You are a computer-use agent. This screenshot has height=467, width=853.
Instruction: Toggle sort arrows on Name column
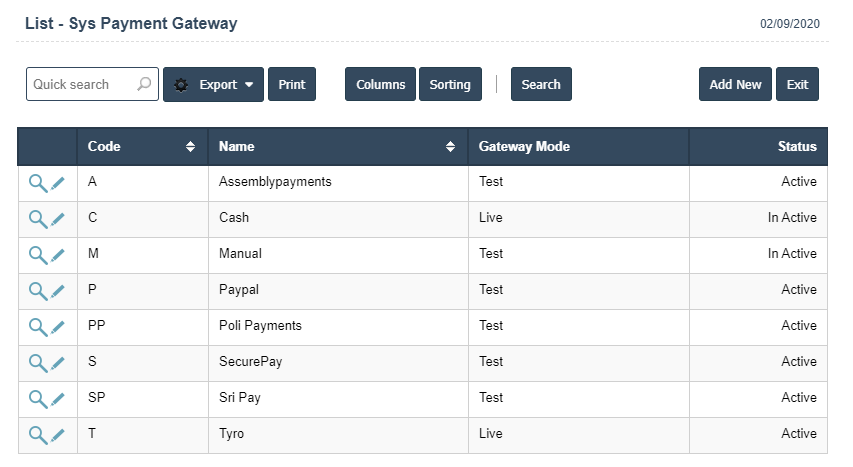pos(450,147)
